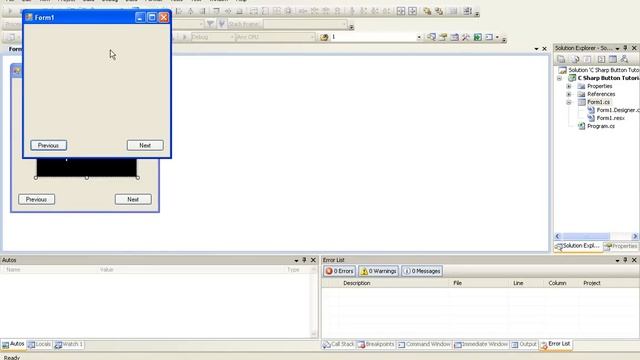Open the find combo box dropdown arrow
The image size is (640, 360).
click(419, 37)
